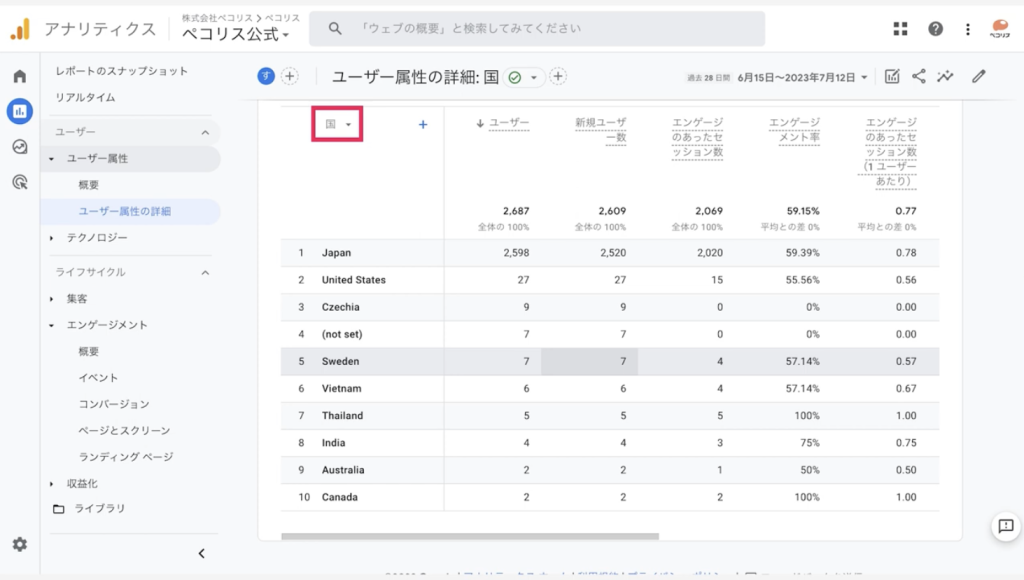The height and width of the screenshot is (580, 1024).
Task: Add secondary dimension plus button
Action: click(423, 124)
